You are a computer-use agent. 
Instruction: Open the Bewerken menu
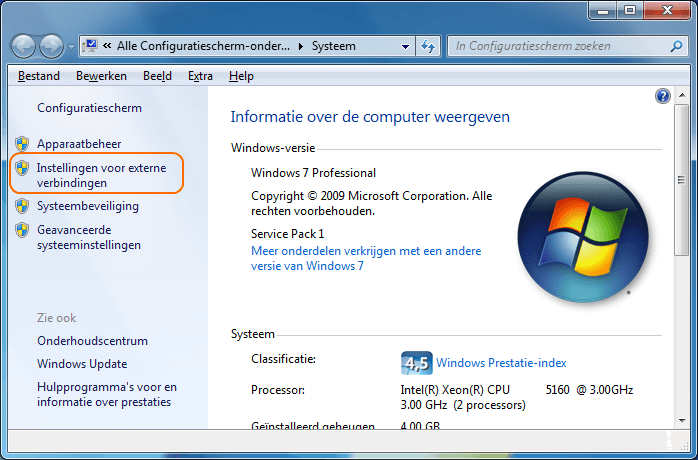(x=101, y=76)
